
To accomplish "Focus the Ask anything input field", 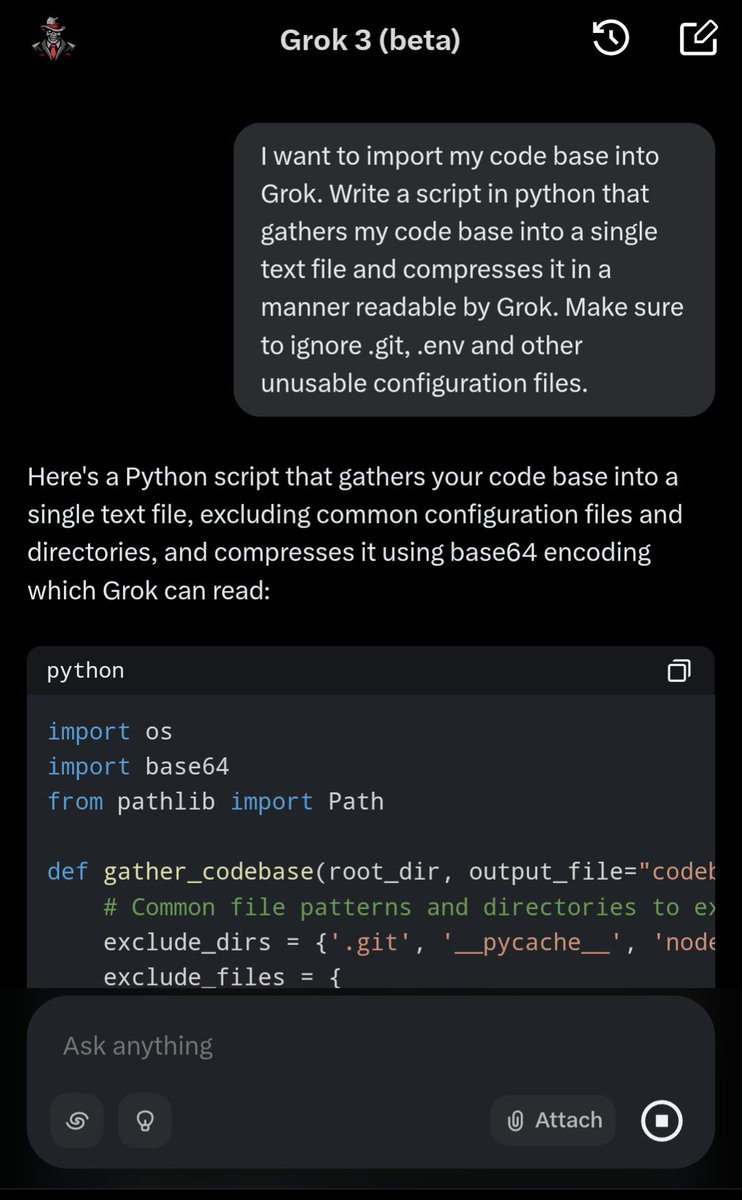I will click(x=371, y=1046).
